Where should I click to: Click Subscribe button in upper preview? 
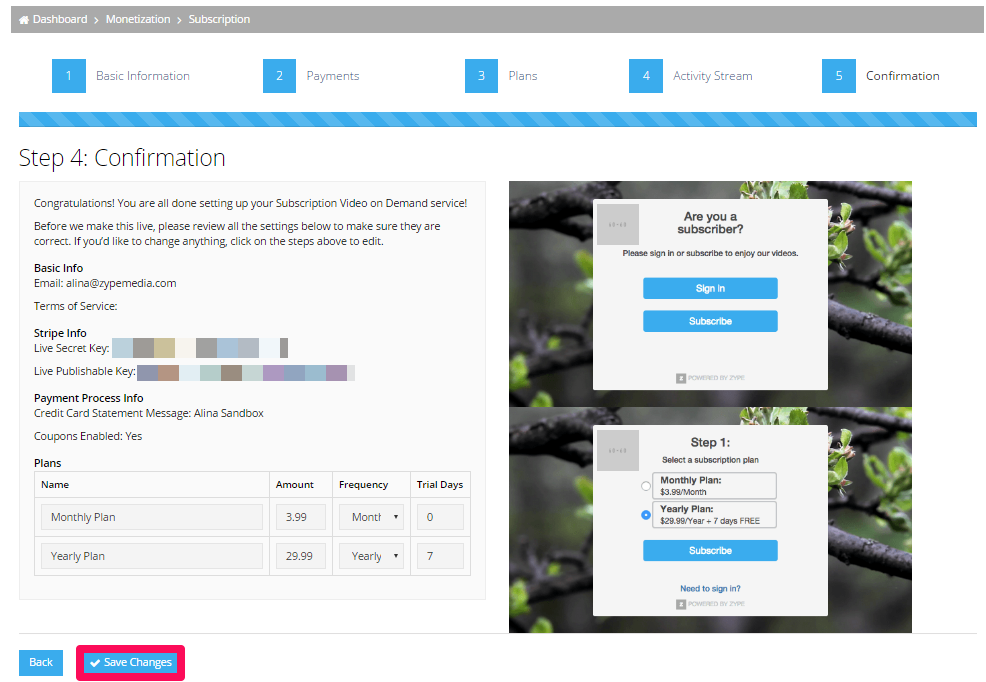click(710, 321)
